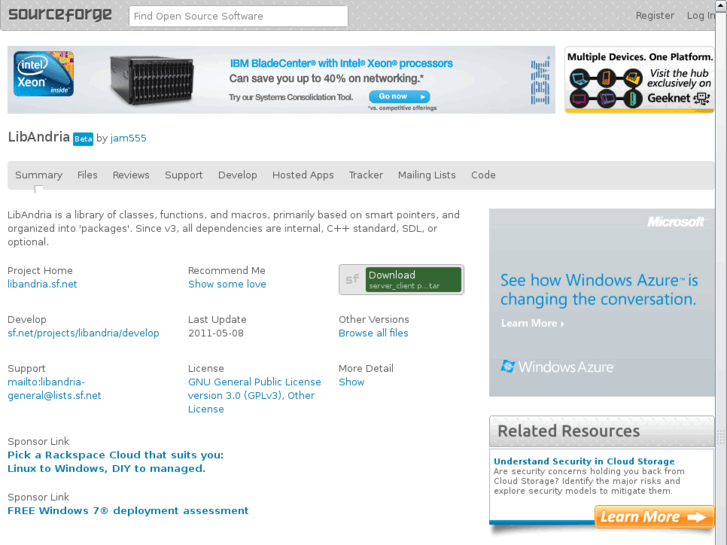Click the sf icon beside Download
Image resolution: width=727 pixels, height=545 pixels.
(x=352, y=279)
